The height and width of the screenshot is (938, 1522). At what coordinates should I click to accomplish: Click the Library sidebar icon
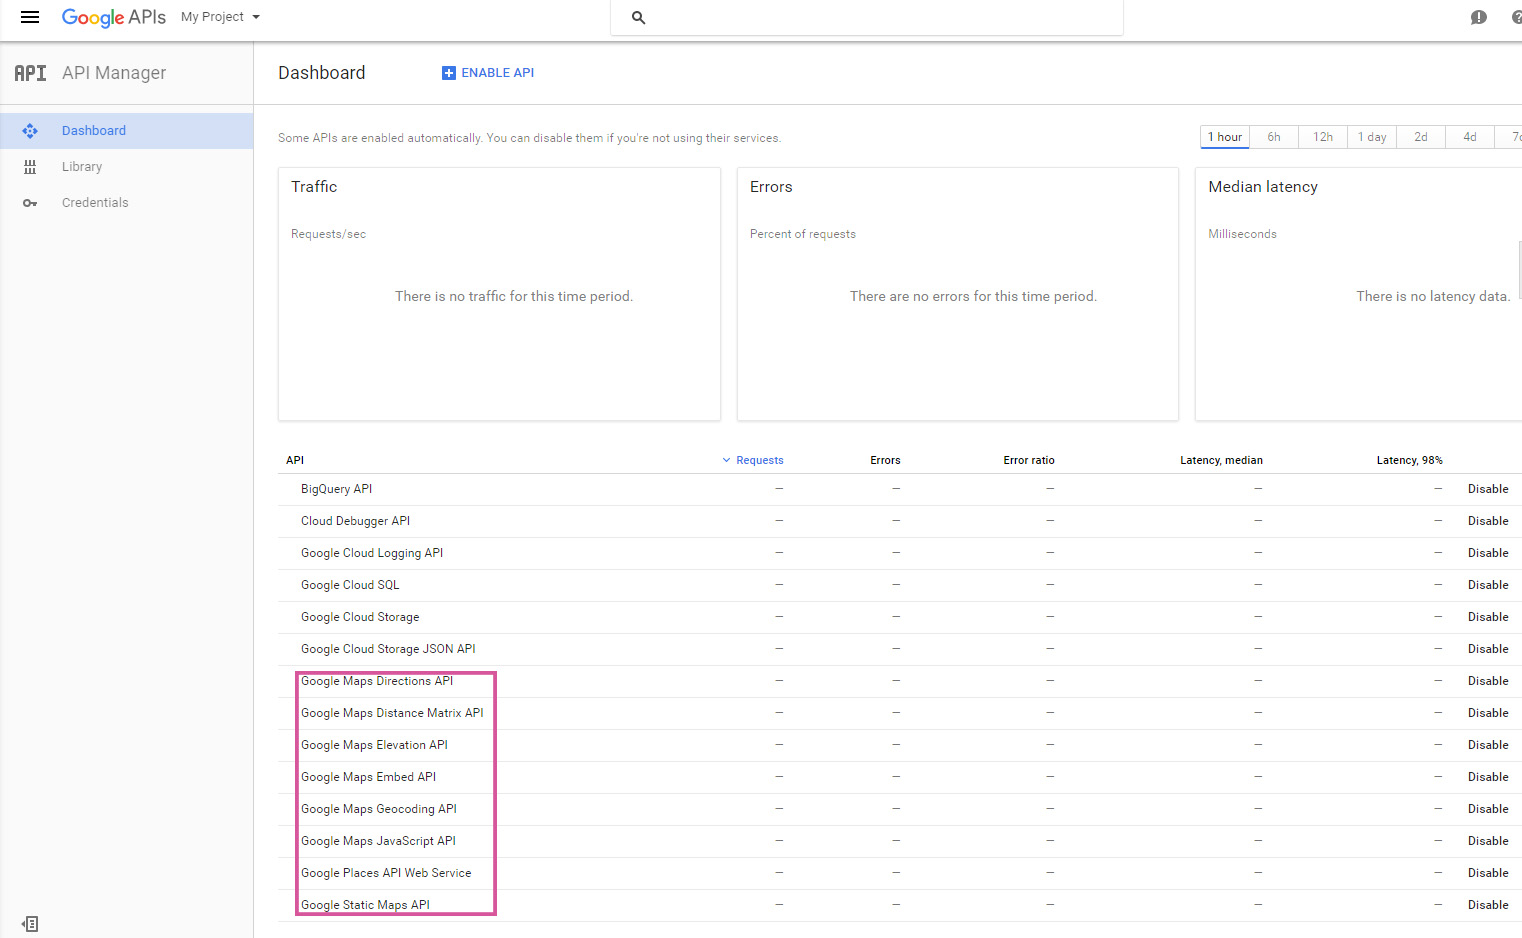coord(30,167)
